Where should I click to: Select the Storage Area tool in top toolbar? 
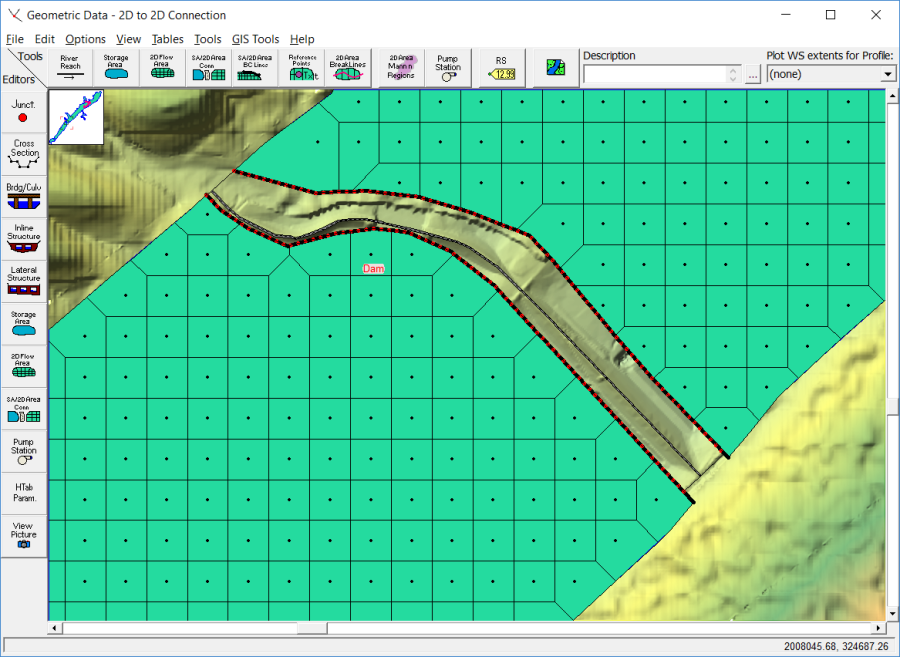click(x=115, y=68)
